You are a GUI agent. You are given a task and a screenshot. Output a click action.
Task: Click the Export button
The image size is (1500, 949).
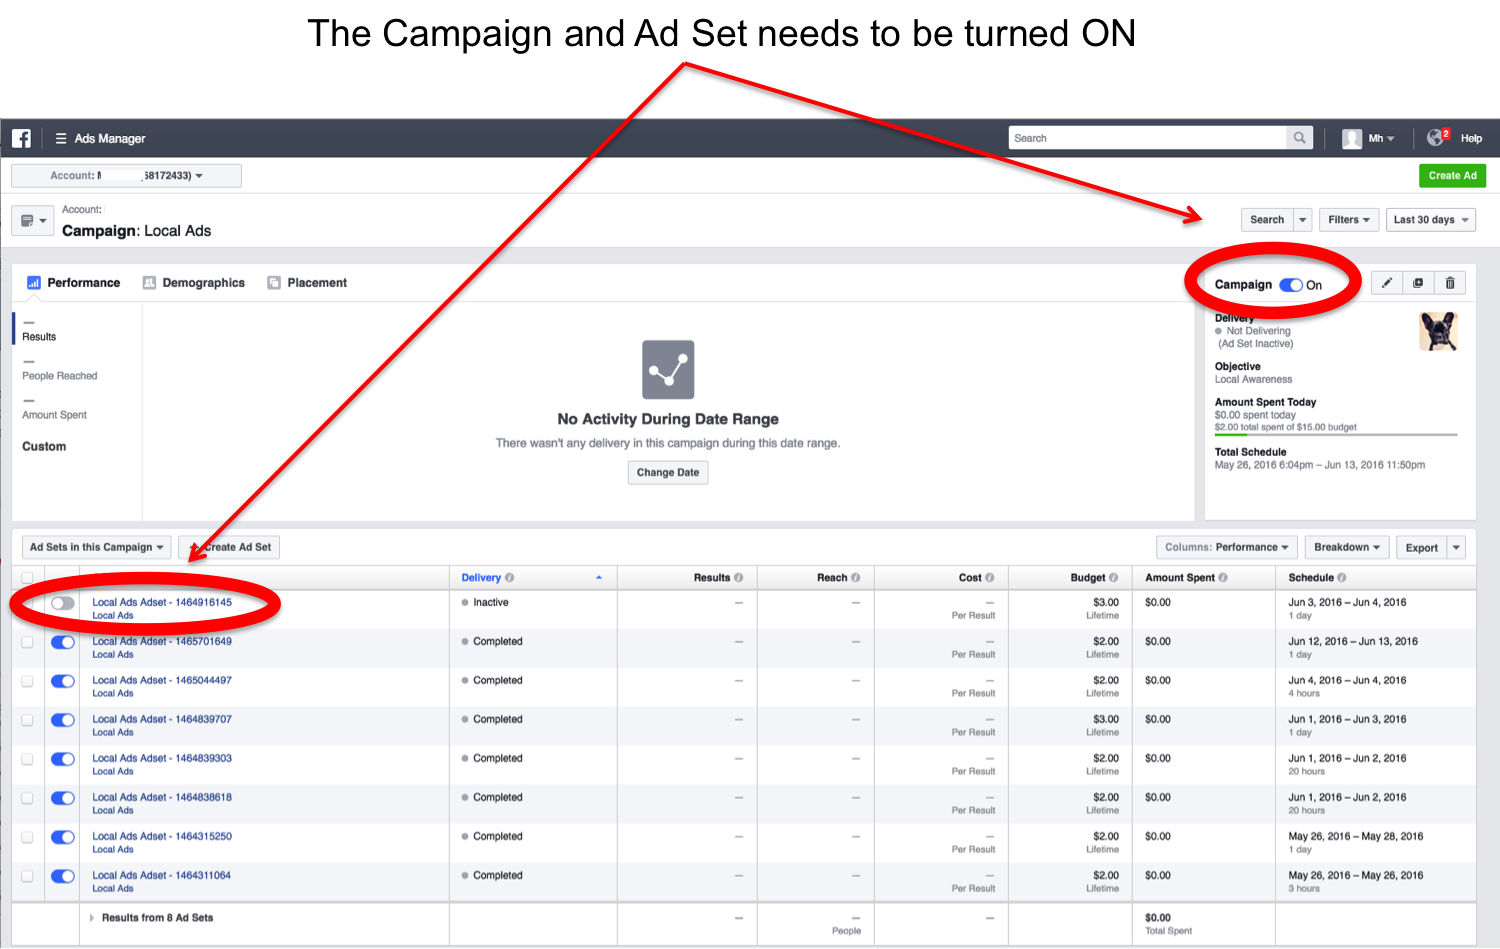click(x=1421, y=547)
